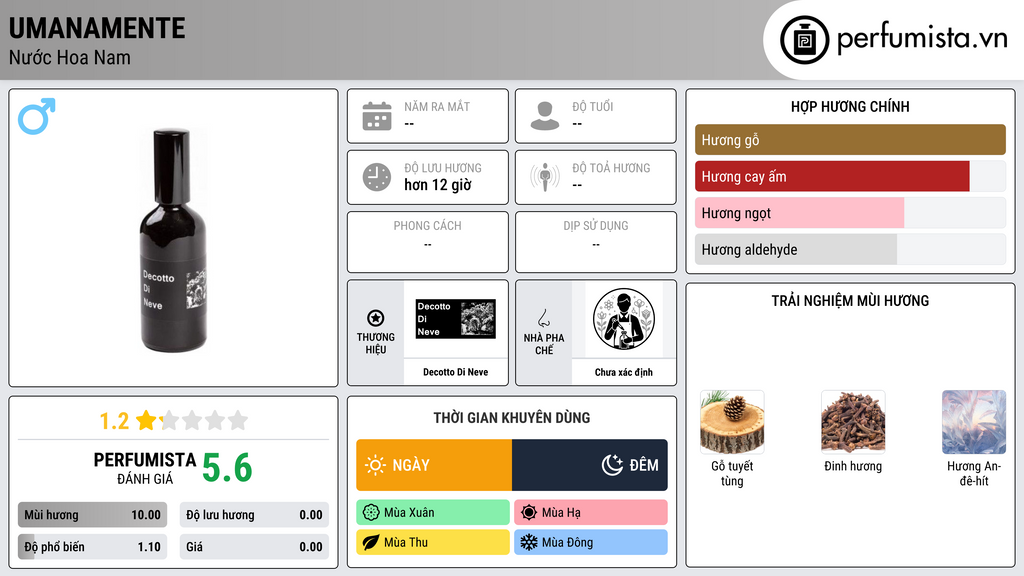The image size is (1024, 576).
Task: Click the Hương aldehyde accord bar
Action: [850, 249]
